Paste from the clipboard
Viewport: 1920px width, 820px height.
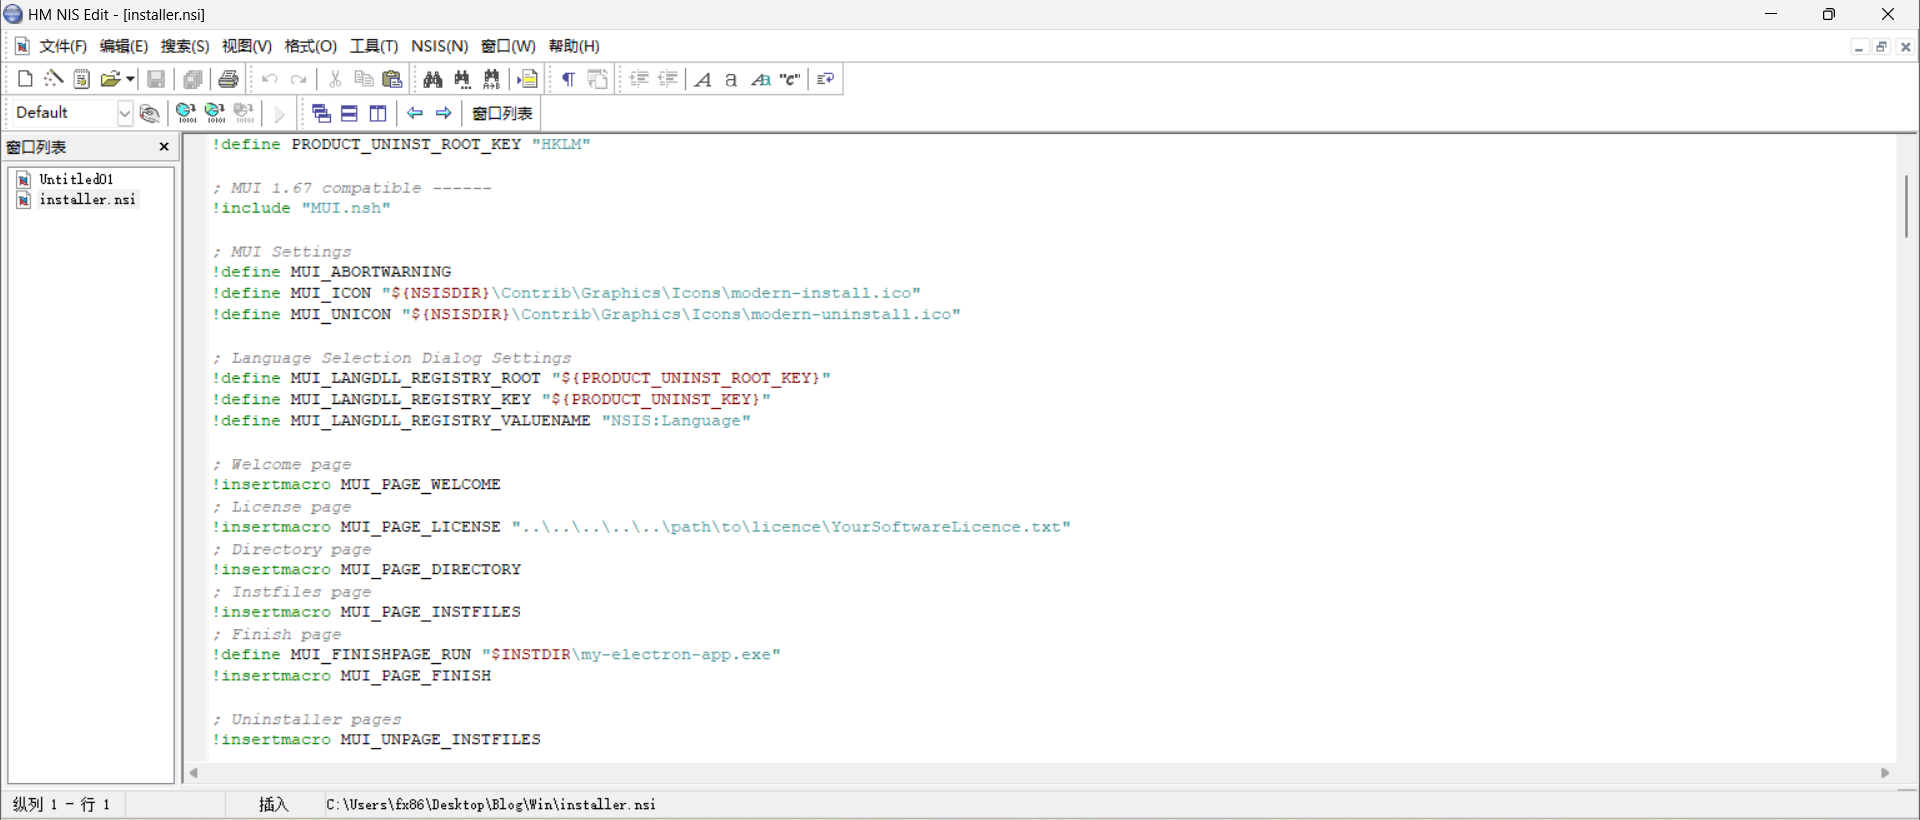393,79
